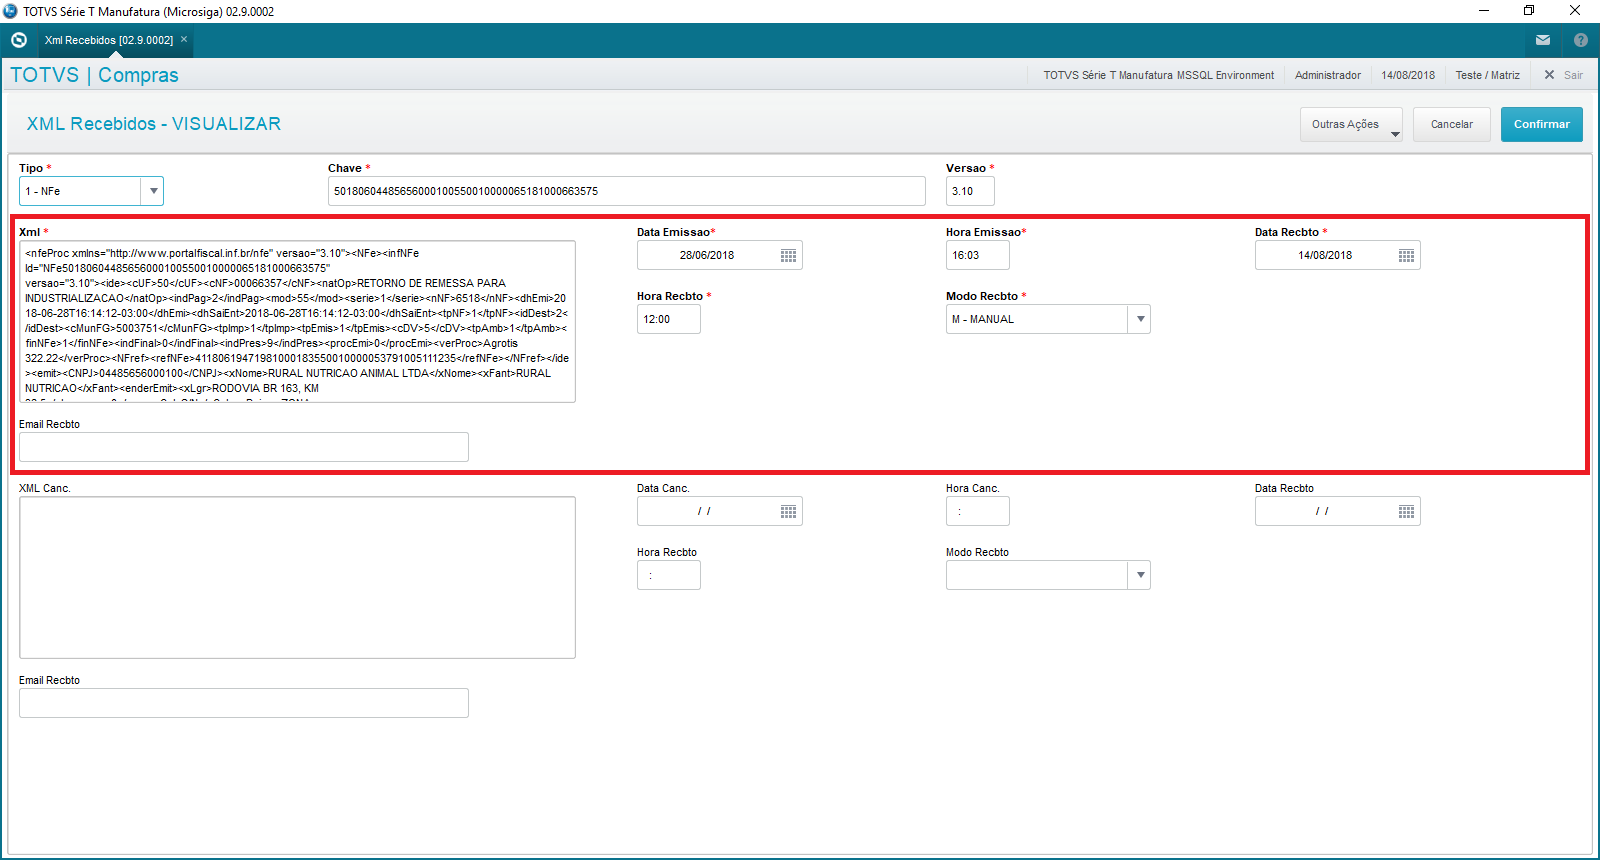Open calendar picker for first Data Recbto
Screen dimensions: 1600x860
coord(1406,256)
